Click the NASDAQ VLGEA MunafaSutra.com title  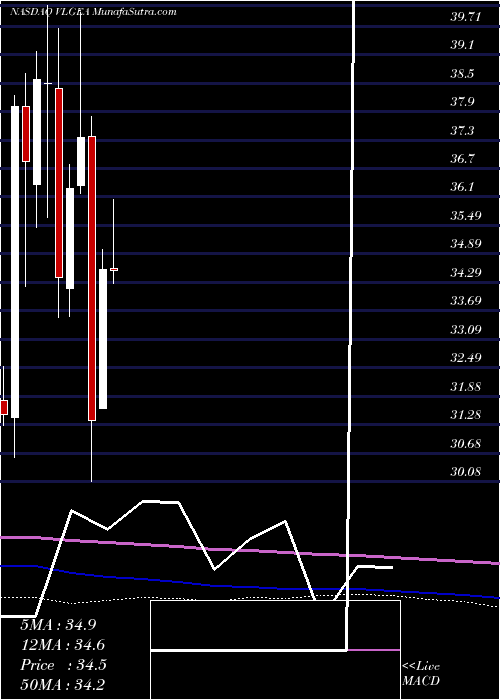point(93,12)
